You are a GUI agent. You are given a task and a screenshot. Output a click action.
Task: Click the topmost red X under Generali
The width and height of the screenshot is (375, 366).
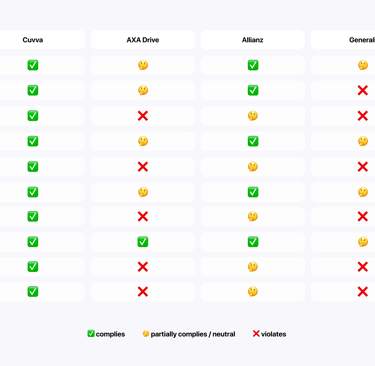[363, 90]
